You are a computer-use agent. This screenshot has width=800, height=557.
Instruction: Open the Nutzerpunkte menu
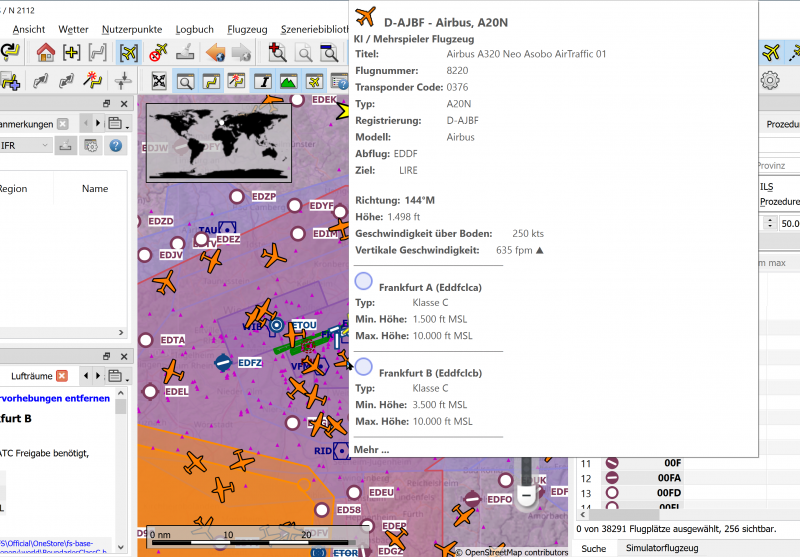click(132, 30)
